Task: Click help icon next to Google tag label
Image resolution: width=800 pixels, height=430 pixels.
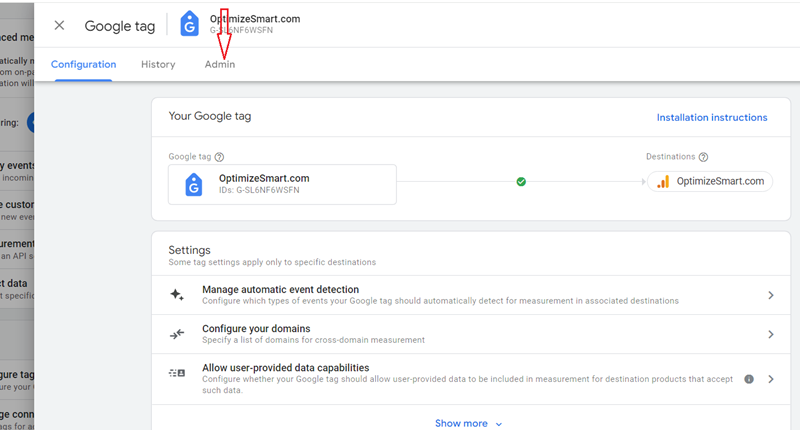Action: point(219,157)
